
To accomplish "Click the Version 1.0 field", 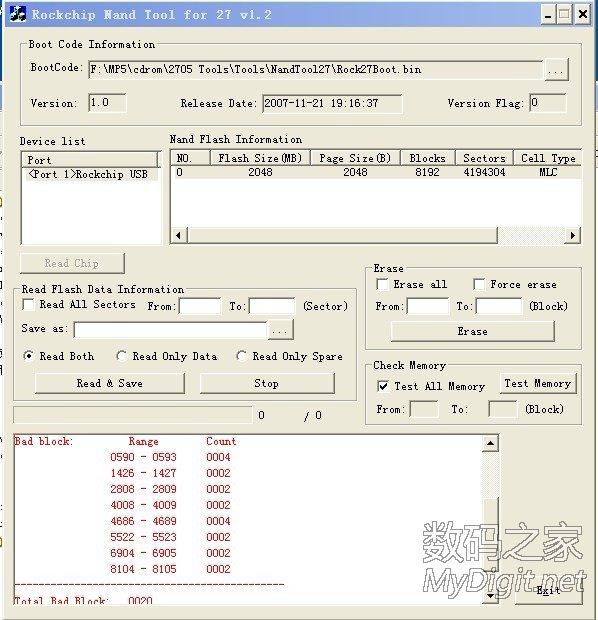I will pyautogui.click(x=107, y=103).
